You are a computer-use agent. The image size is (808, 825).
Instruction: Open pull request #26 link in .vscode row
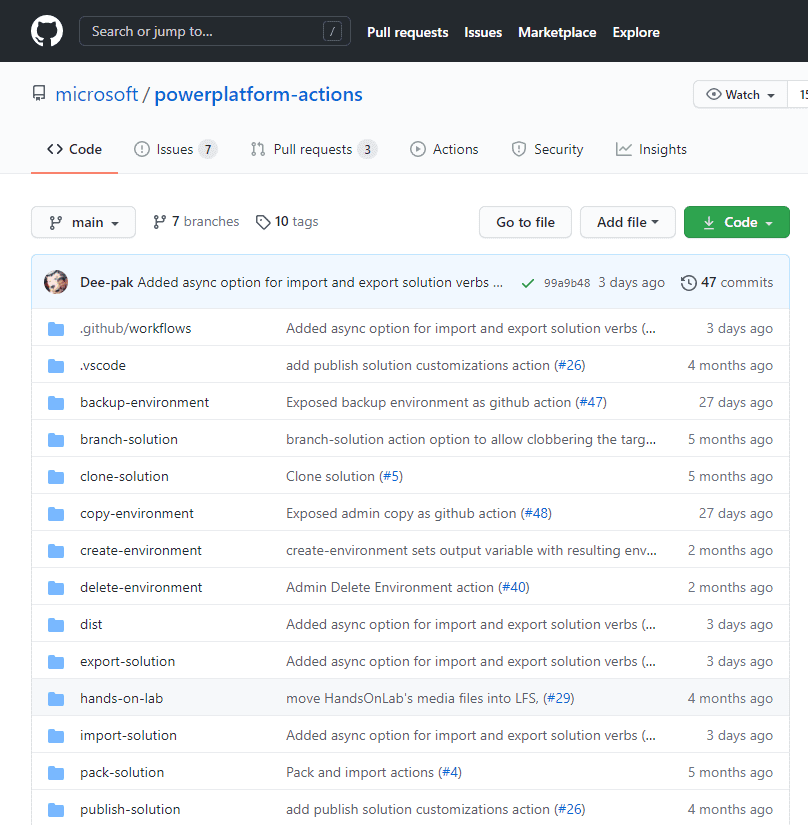point(569,365)
